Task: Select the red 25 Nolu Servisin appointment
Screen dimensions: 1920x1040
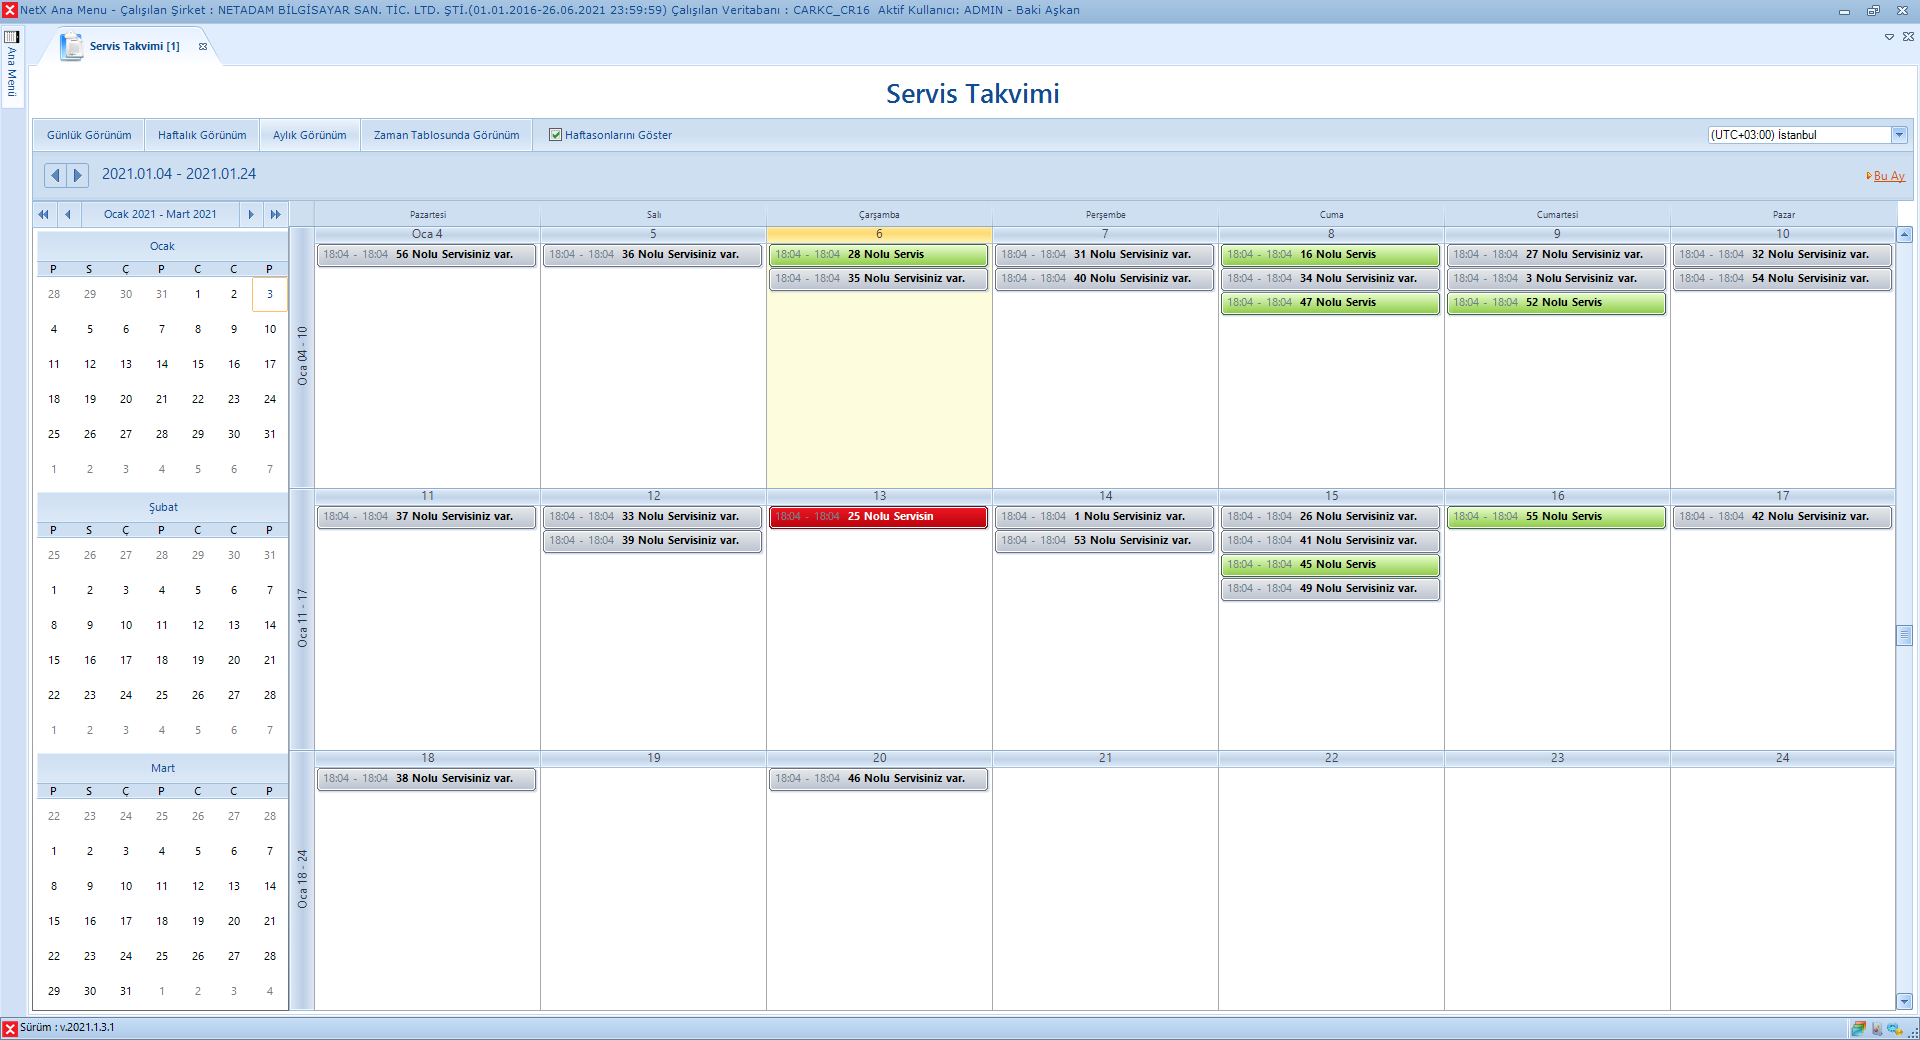Action: pyautogui.click(x=878, y=517)
